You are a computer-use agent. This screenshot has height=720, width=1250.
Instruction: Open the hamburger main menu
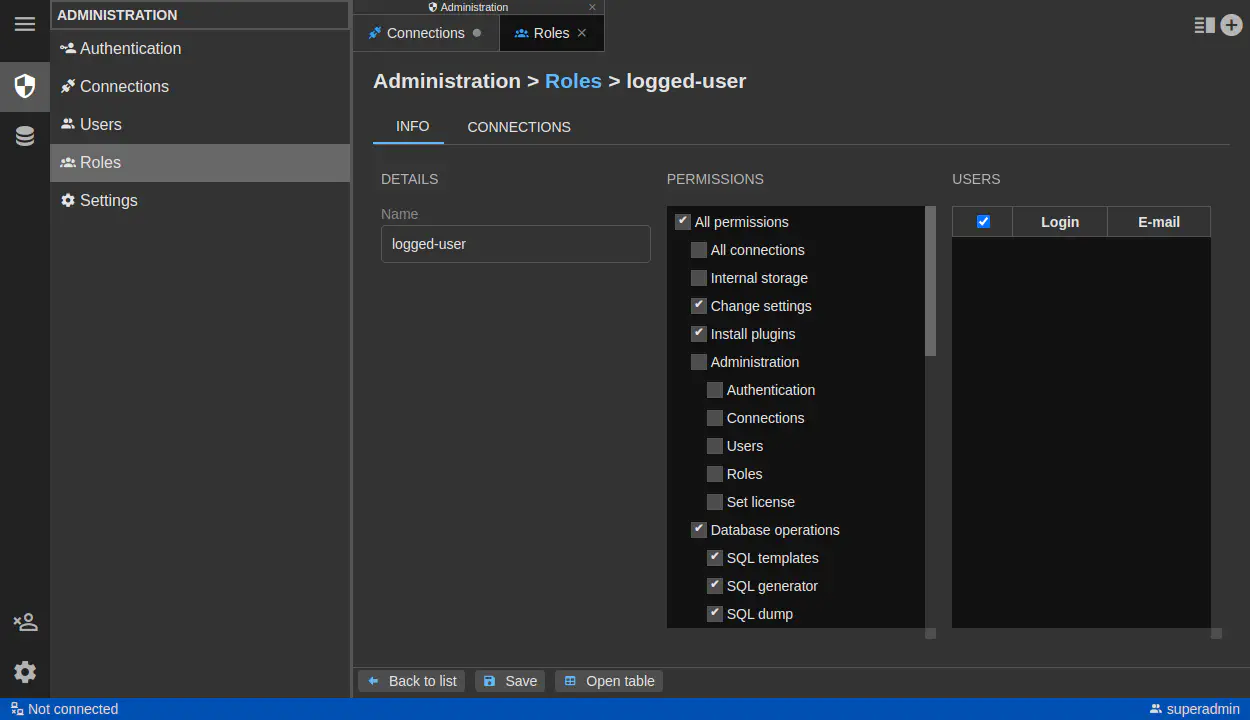[25, 24]
